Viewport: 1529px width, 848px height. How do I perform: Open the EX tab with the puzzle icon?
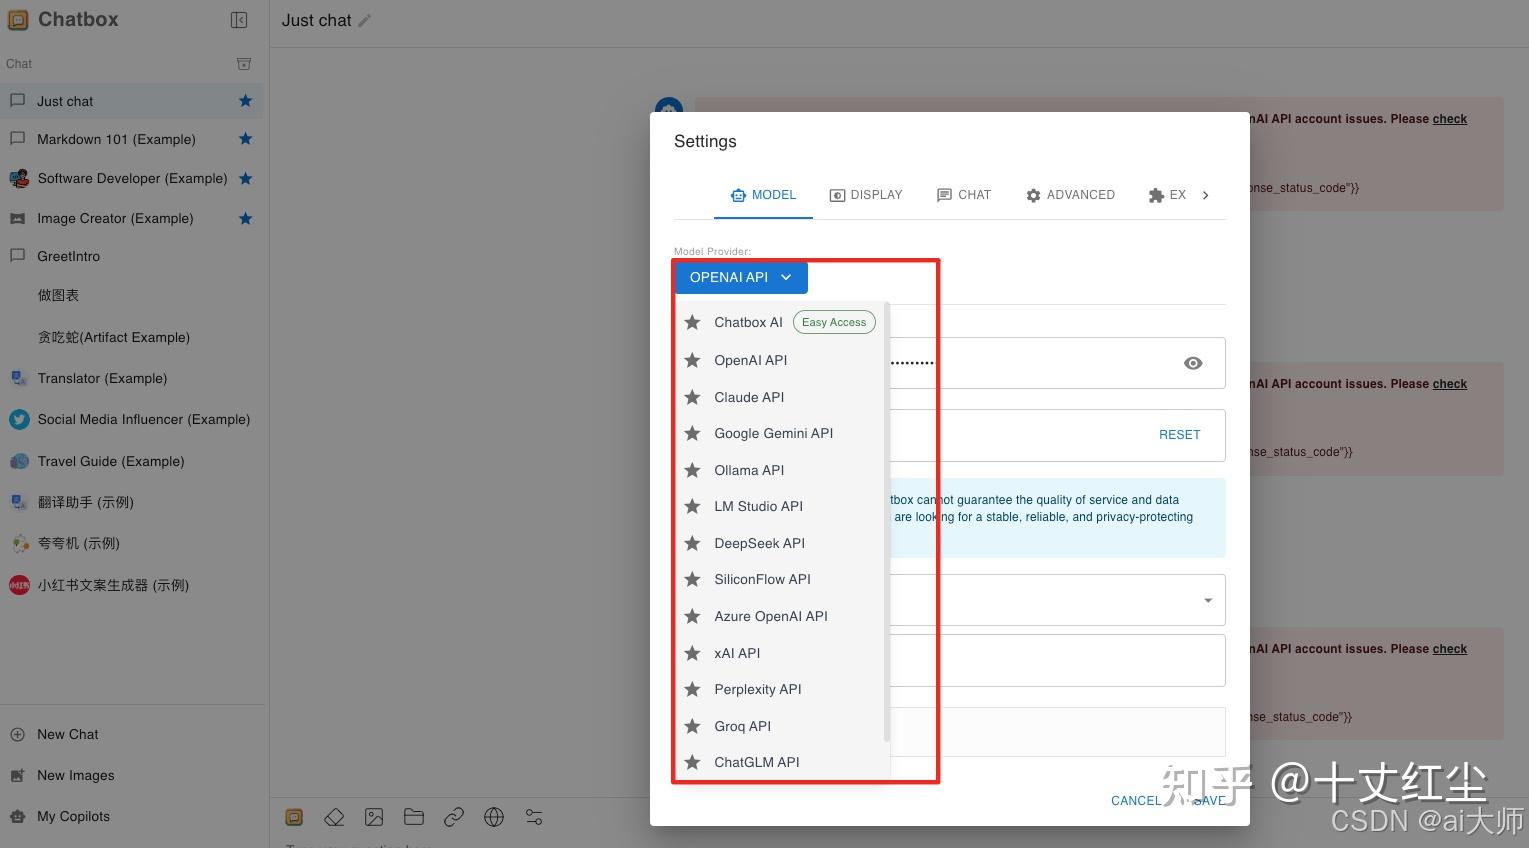tap(1167, 195)
